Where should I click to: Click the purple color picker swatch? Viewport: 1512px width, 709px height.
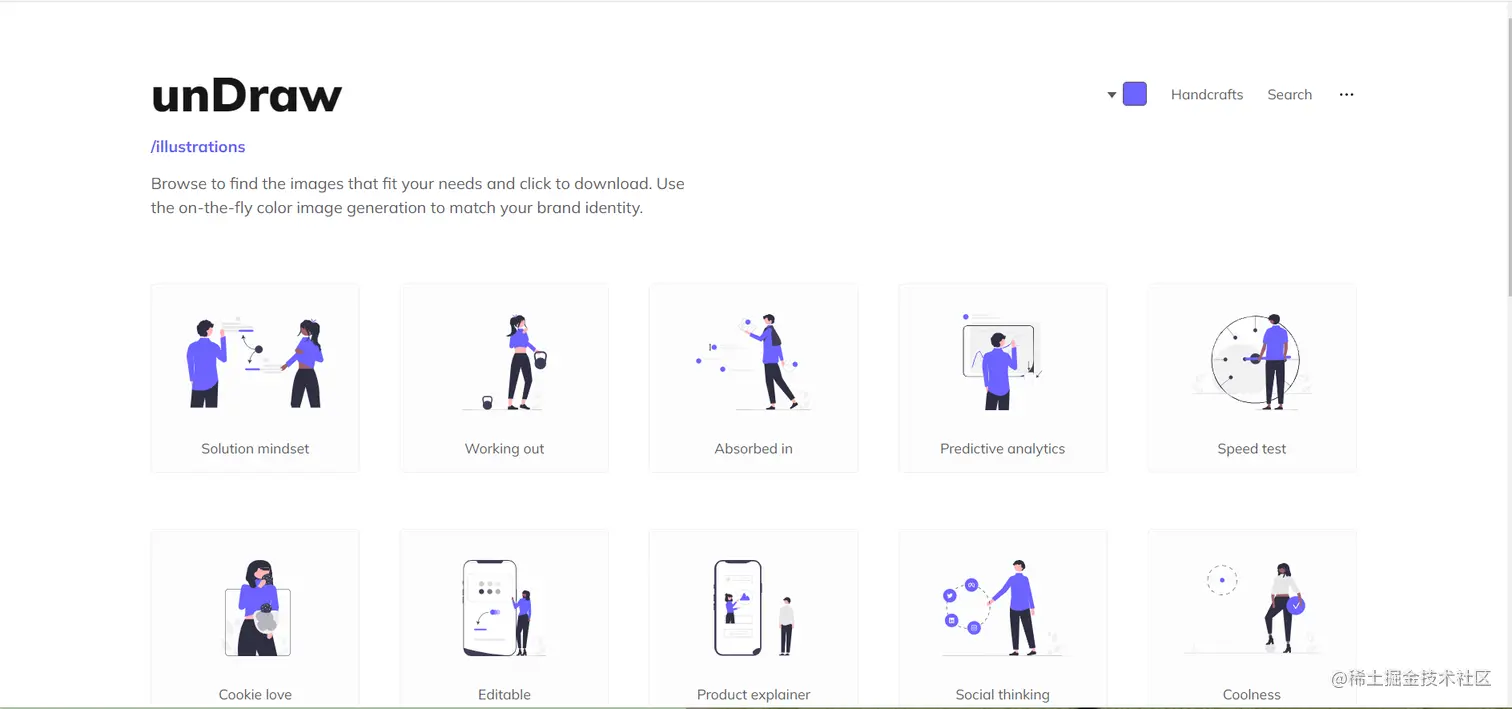coord(1134,94)
